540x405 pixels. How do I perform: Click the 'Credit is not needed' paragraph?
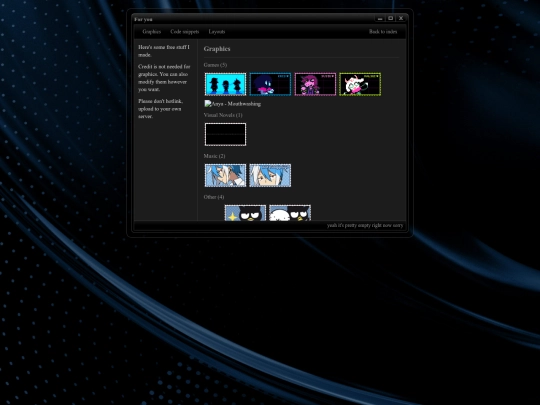164,78
